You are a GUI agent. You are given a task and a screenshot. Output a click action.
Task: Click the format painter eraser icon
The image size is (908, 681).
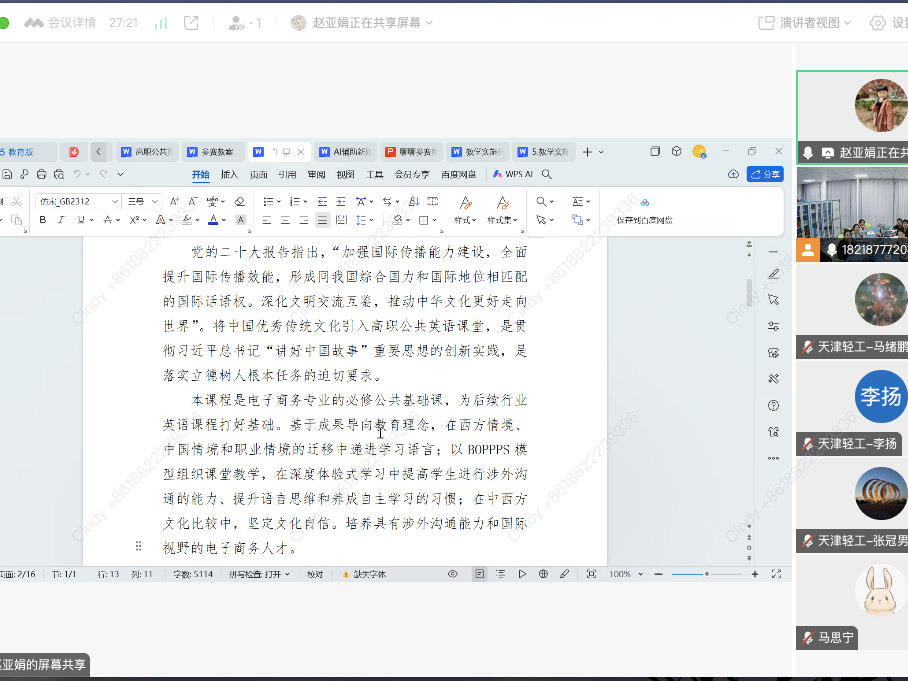[x=239, y=201]
